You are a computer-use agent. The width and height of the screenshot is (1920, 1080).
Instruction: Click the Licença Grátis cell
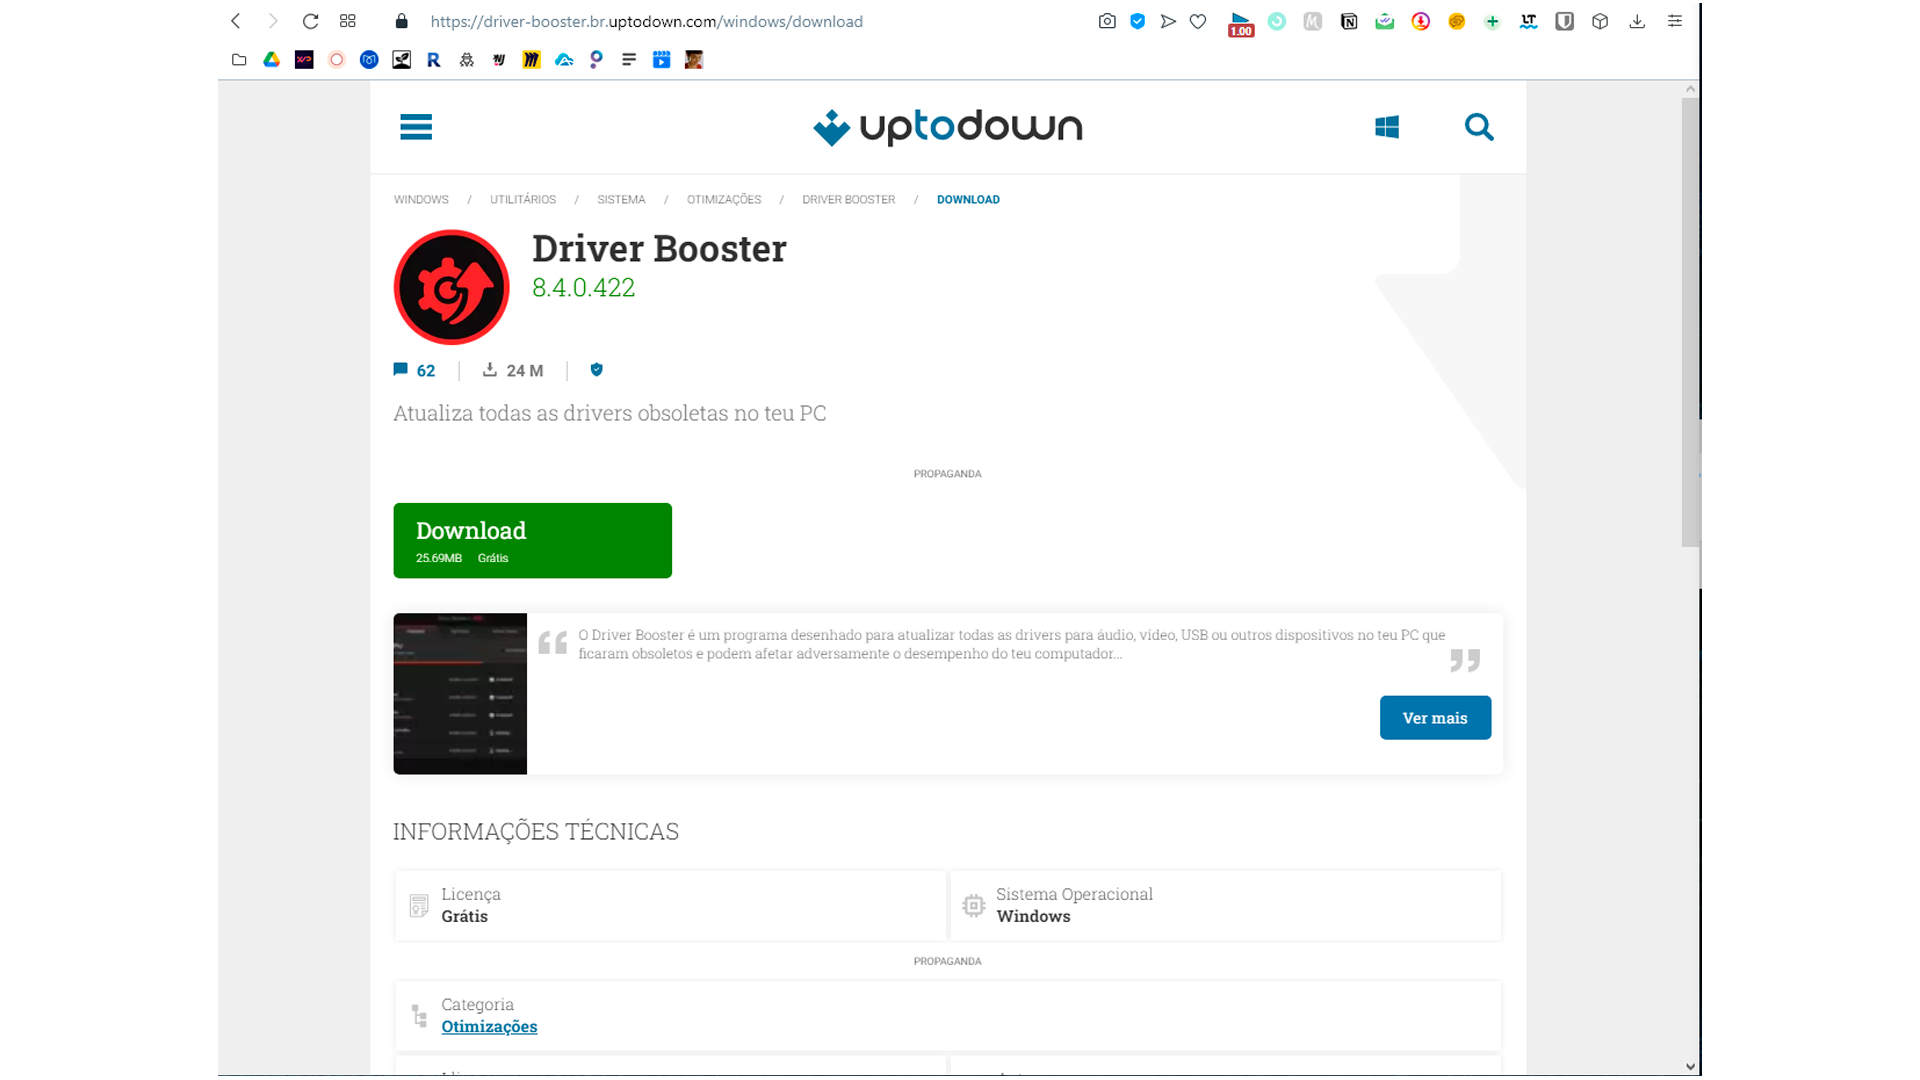[x=670, y=905]
